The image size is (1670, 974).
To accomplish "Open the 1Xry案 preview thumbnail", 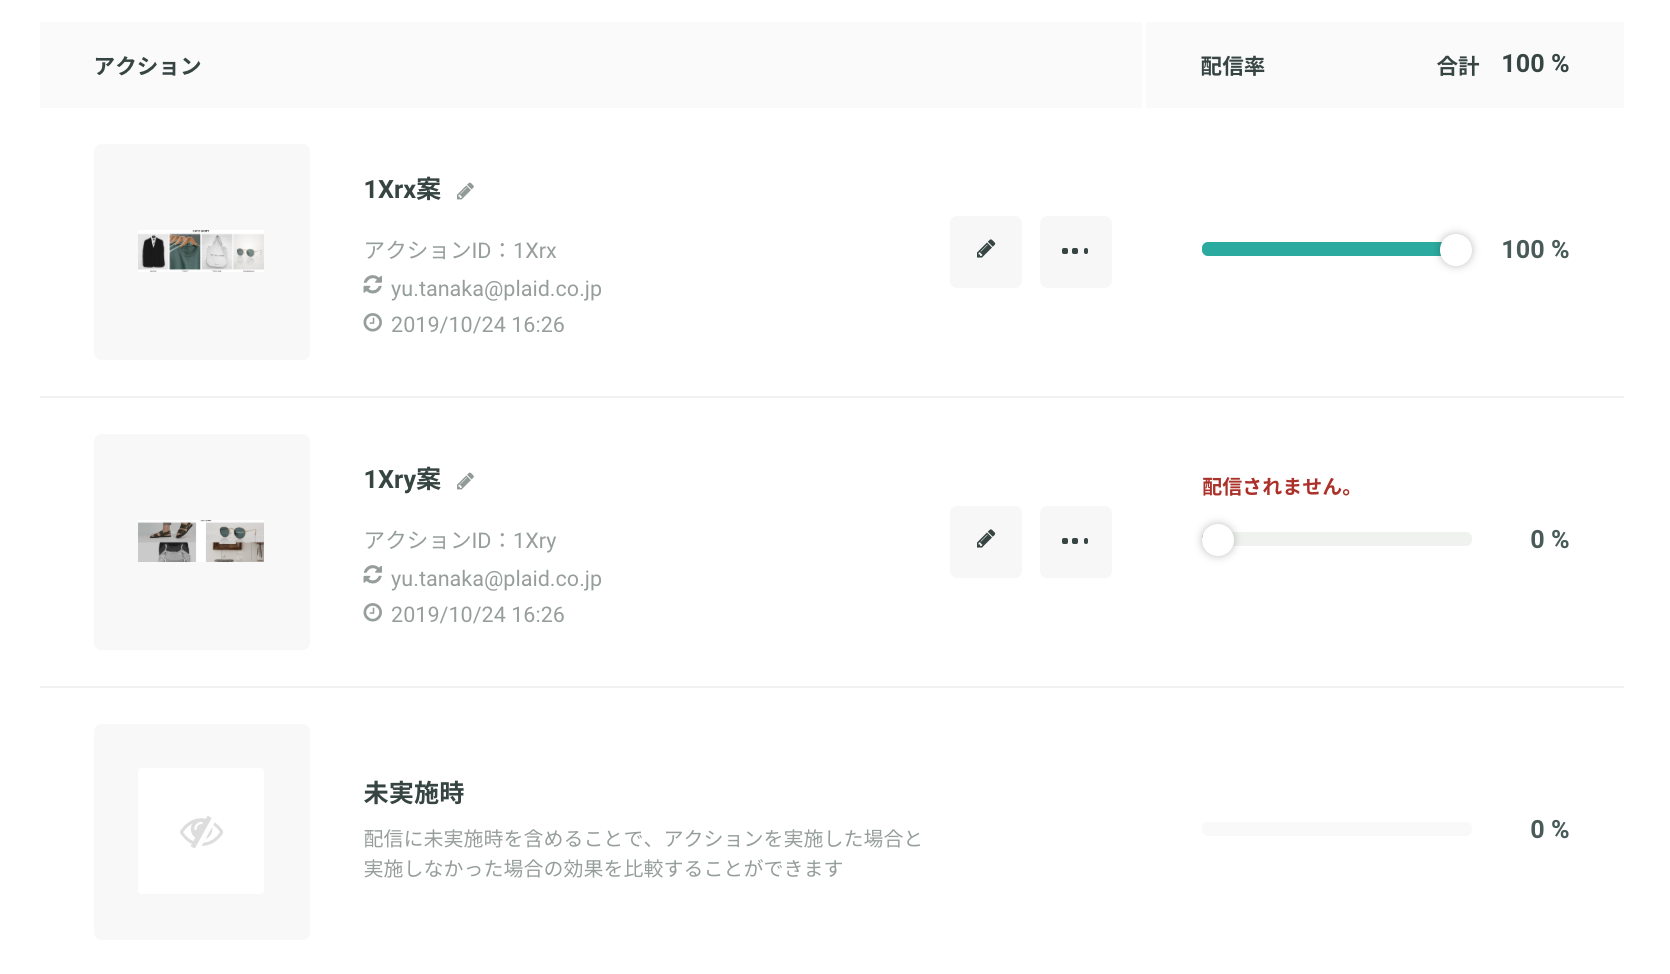I will coord(202,542).
